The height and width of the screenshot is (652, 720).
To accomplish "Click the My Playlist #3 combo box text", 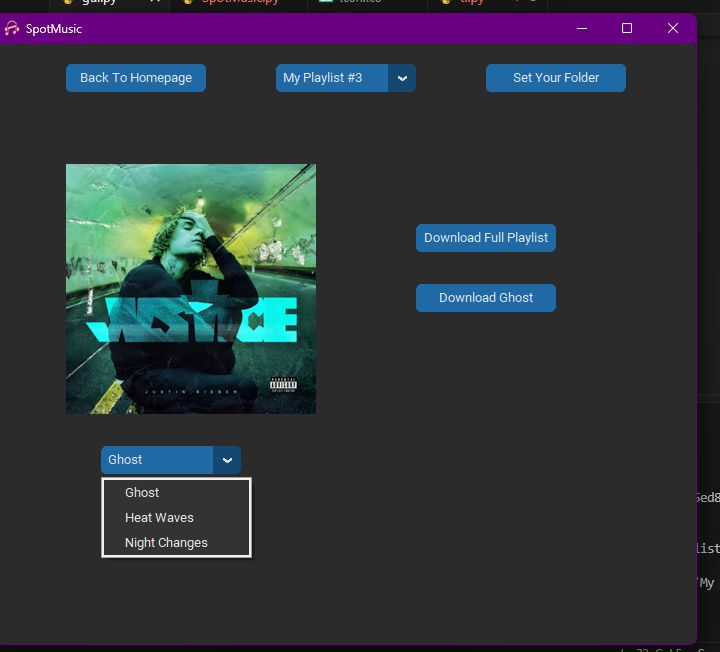I will 331,78.
